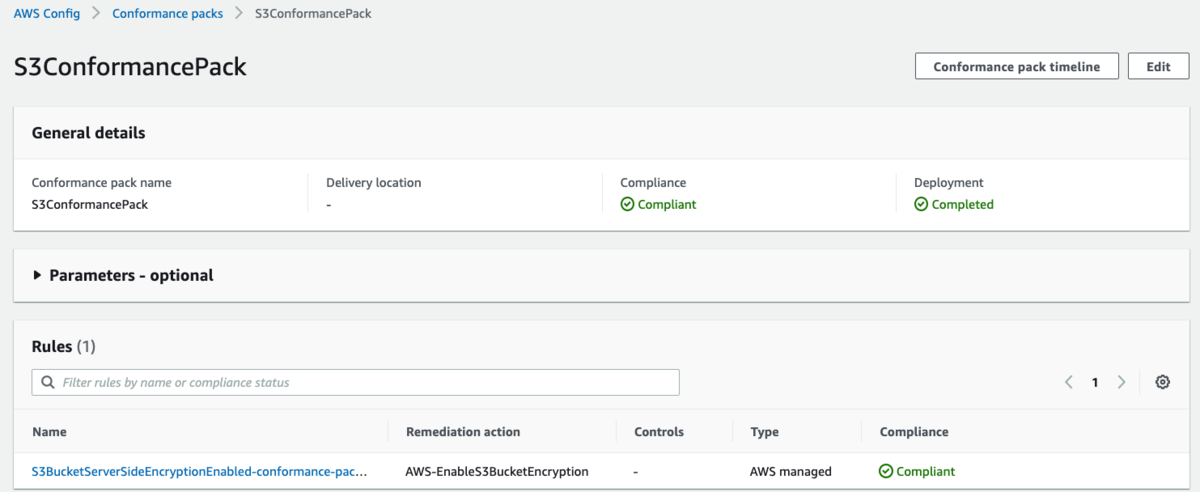Viewport: 1200px width, 492px height.
Task: Go to next rules page chevron
Action: click(1121, 382)
